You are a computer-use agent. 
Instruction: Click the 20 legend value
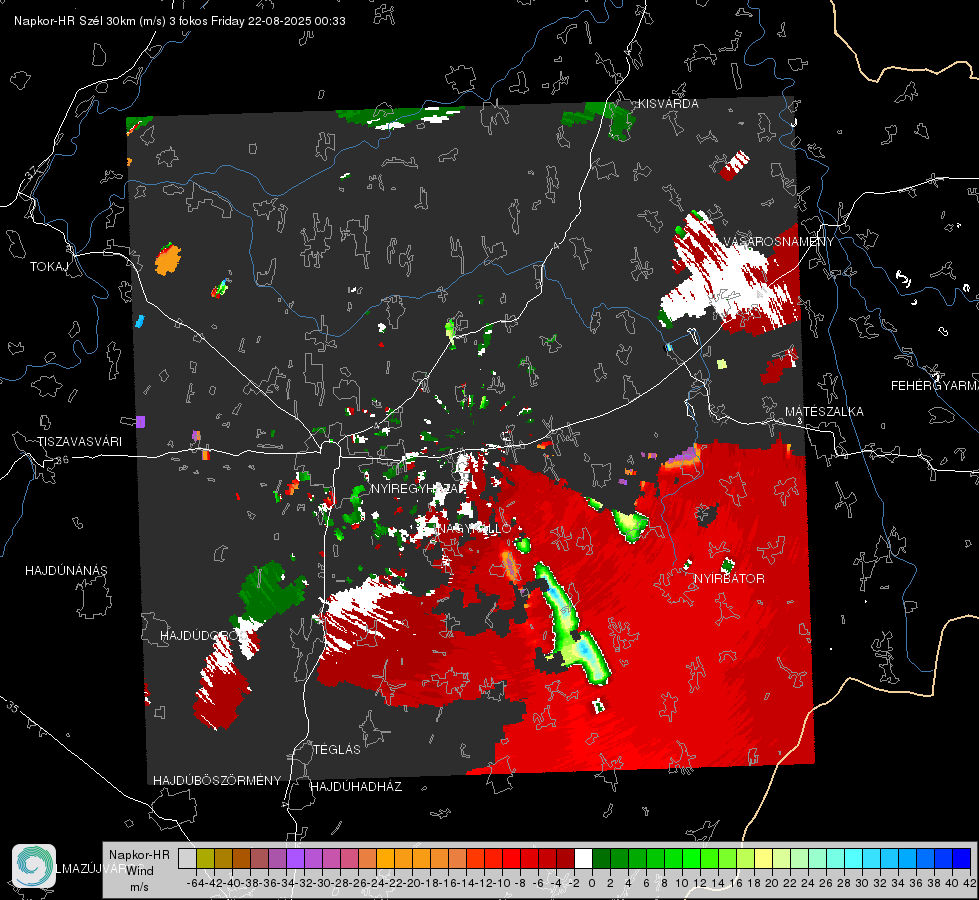(772, 883)
